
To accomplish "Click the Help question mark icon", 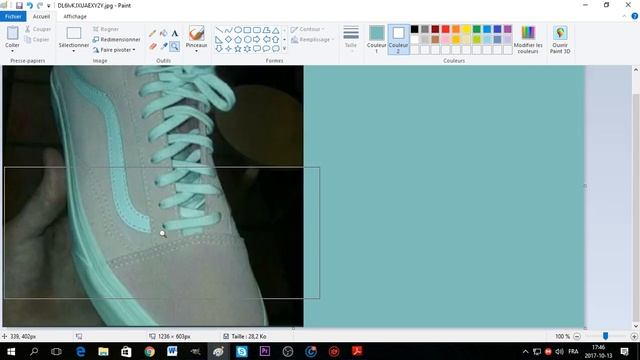I will click(x=635, y=16).
